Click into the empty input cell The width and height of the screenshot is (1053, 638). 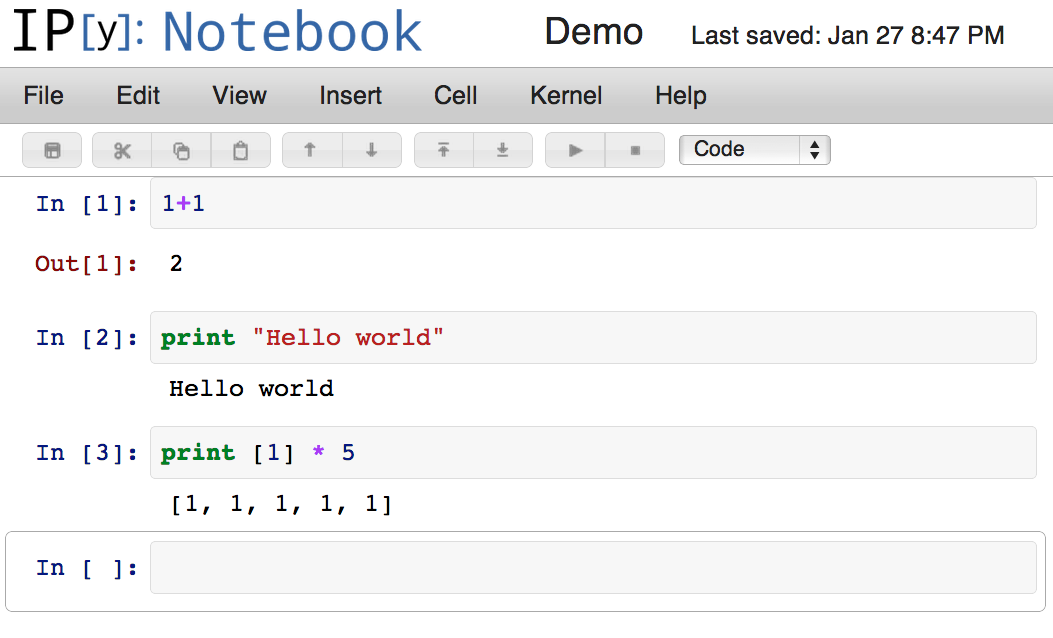[x=592, y=568]
